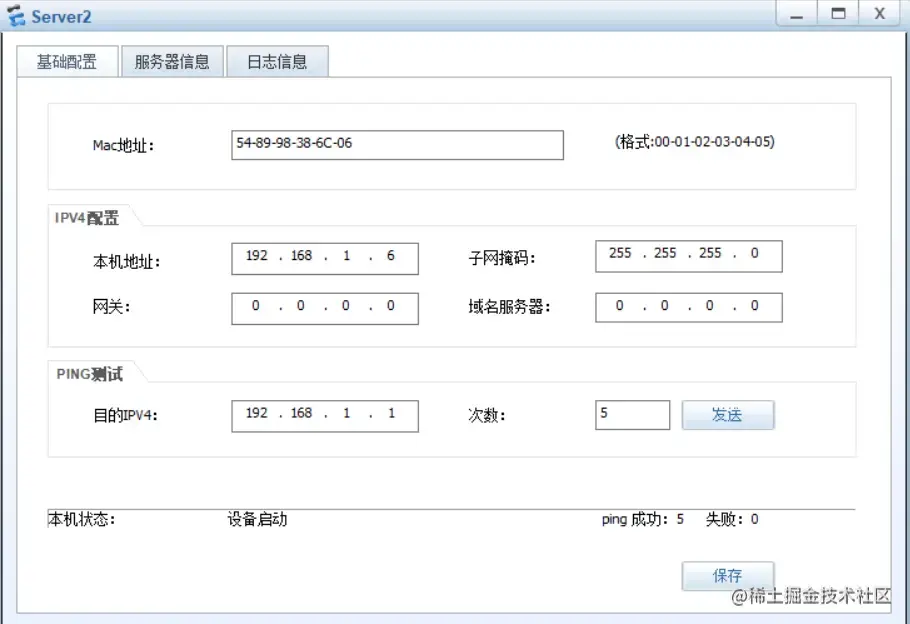910x624 pixels.
Task: Click the 本机状态 label
Action: [81, 519]
